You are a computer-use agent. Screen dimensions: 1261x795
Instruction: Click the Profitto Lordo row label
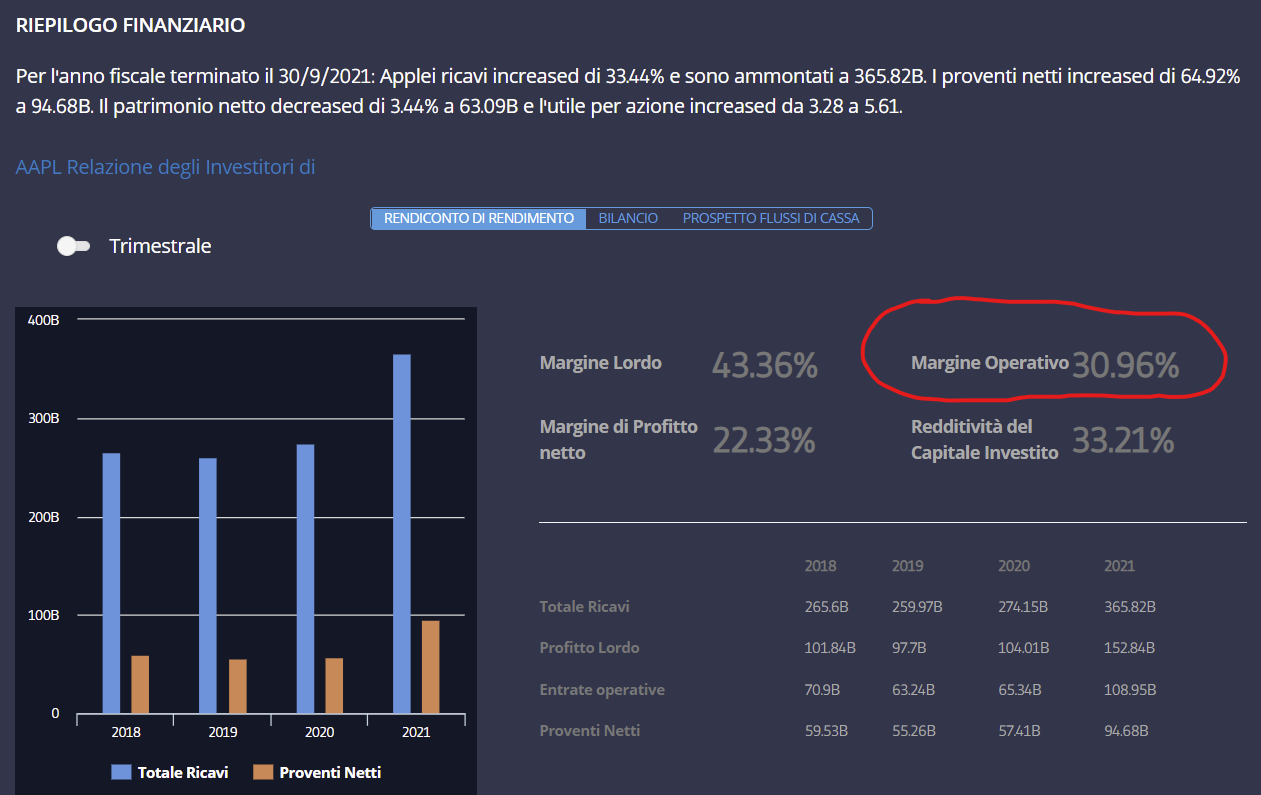coord(590,648)
